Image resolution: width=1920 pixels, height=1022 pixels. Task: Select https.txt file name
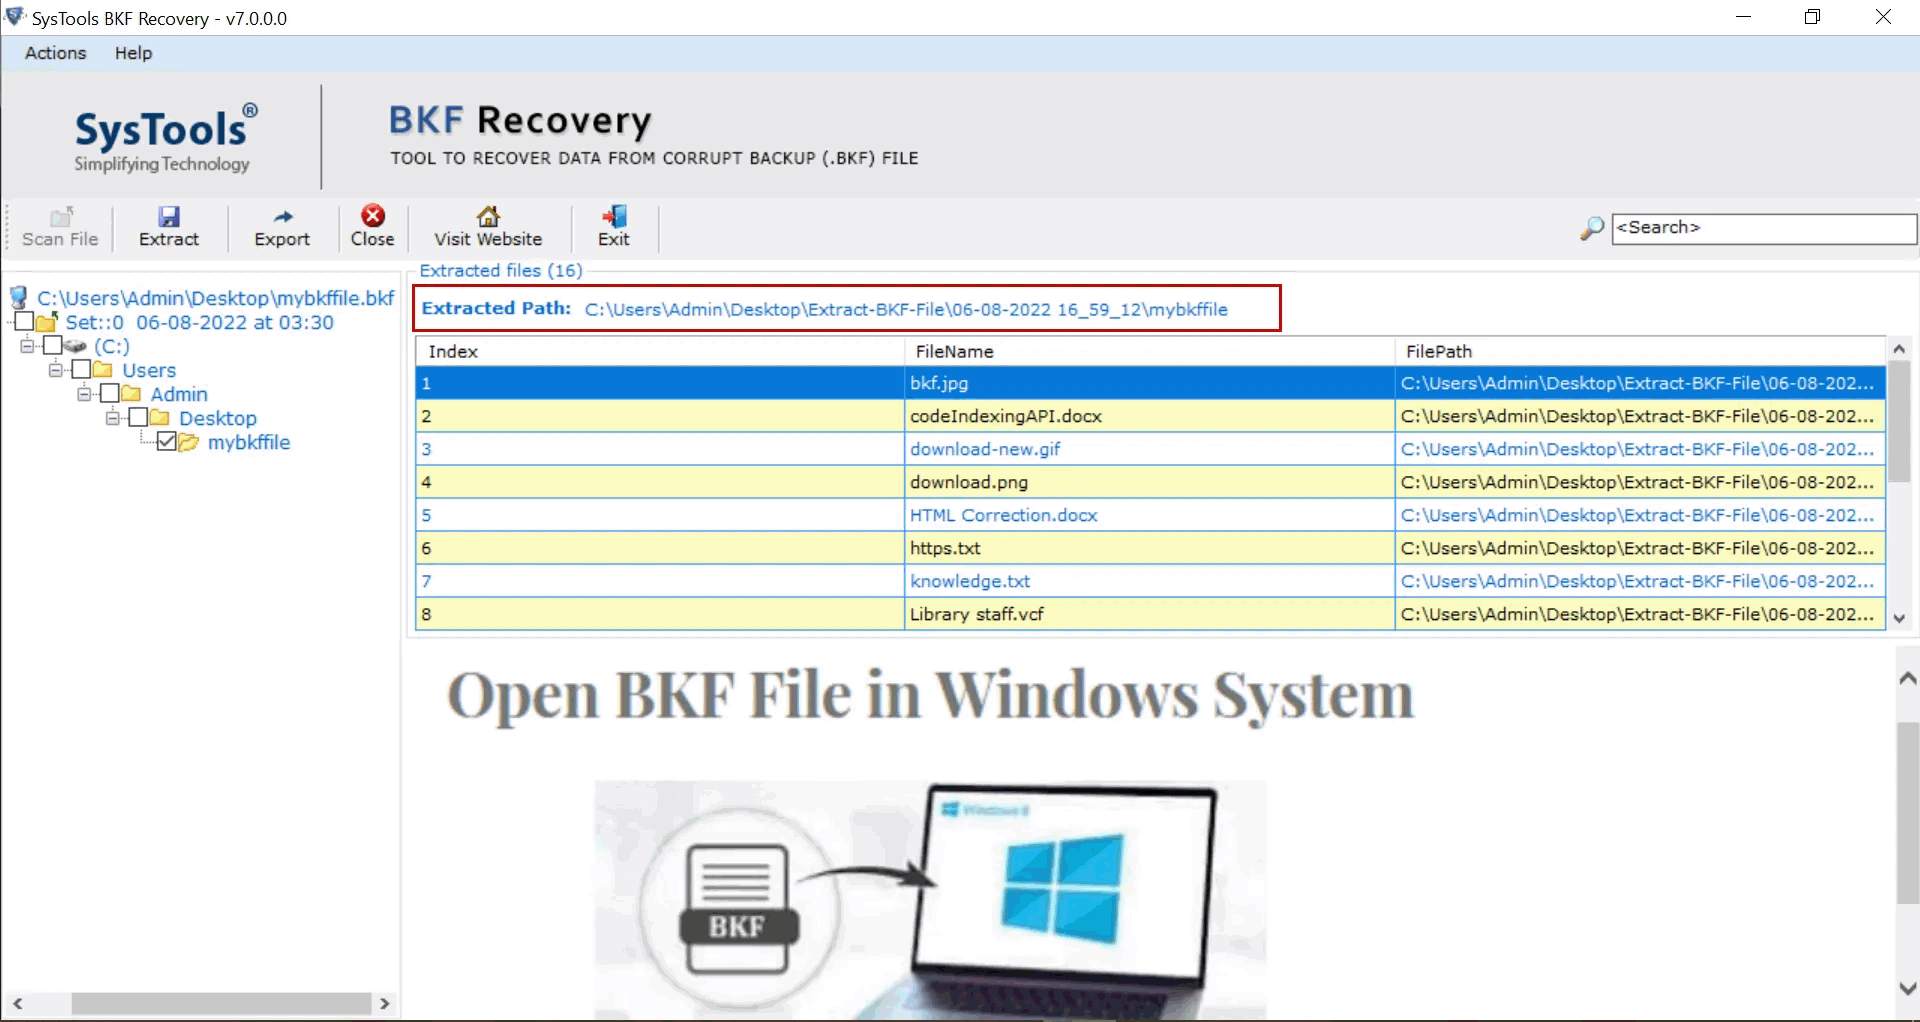(945, 548)
